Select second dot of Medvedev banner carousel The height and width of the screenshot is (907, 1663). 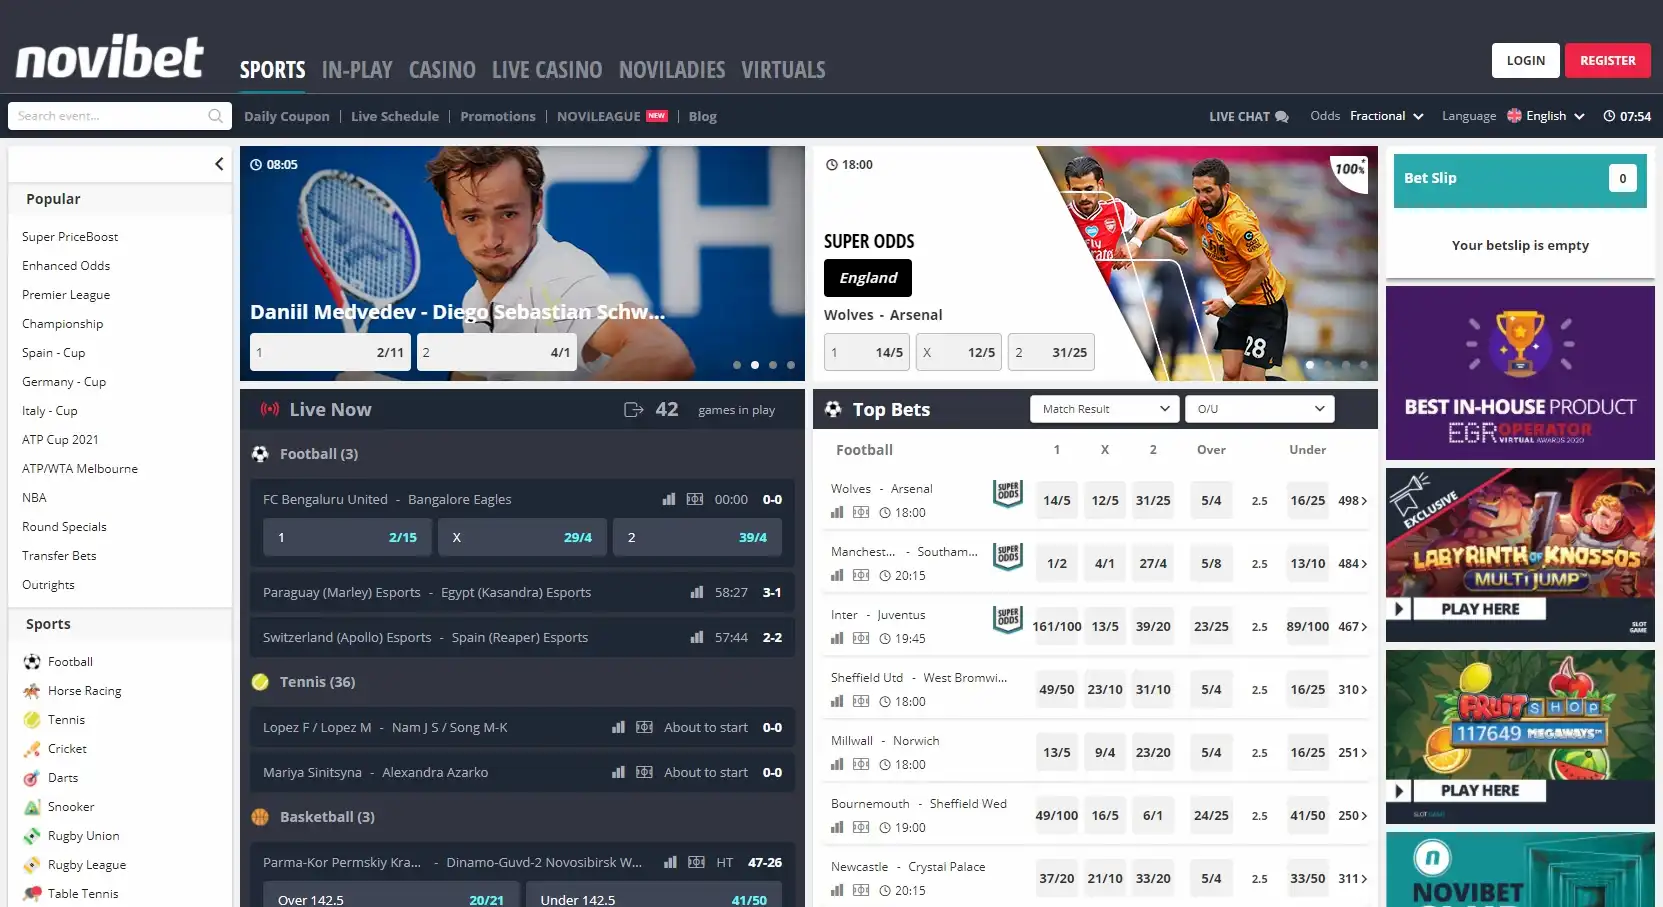(755, 365)
